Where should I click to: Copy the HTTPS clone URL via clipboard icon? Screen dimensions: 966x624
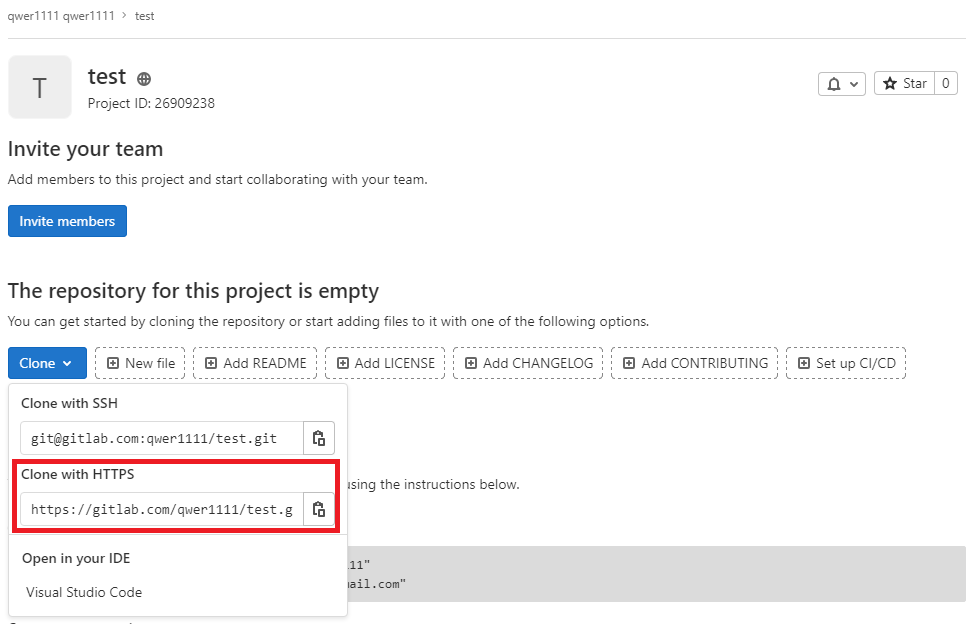319,509
